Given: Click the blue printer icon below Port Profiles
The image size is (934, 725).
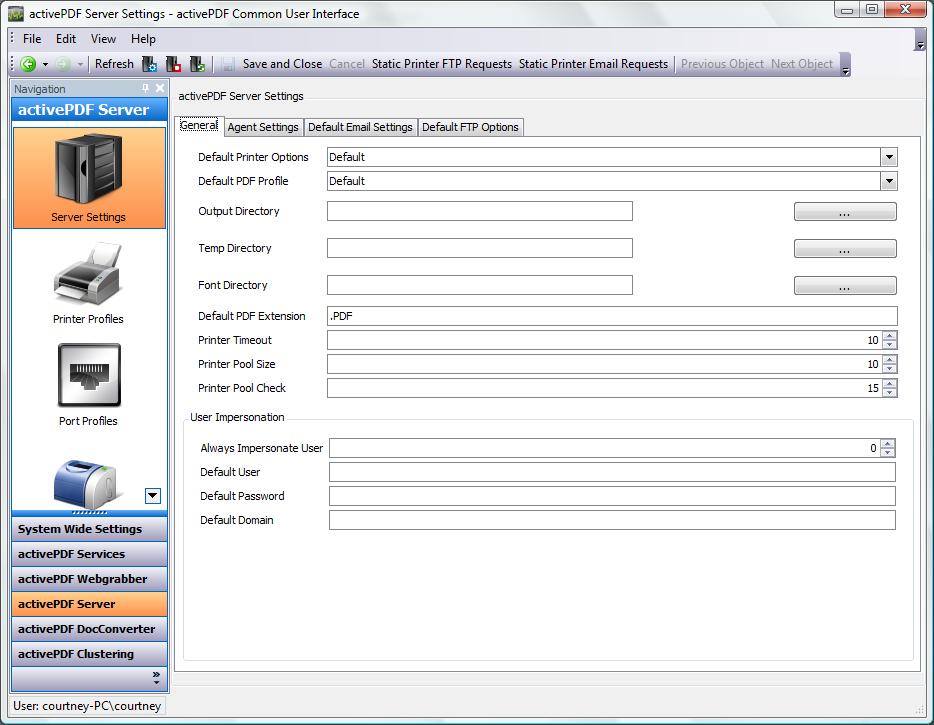Looking at the screenshot, I should (87, 484).
